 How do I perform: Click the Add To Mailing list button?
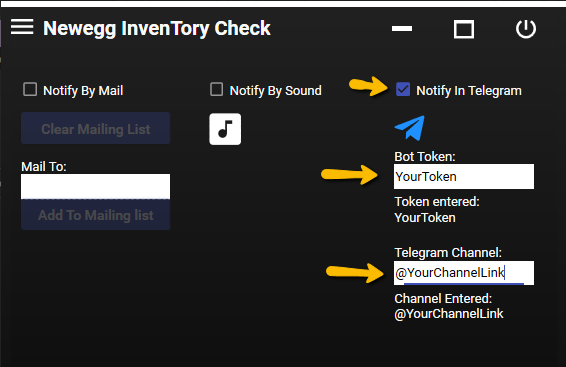(x=96, y=215)
